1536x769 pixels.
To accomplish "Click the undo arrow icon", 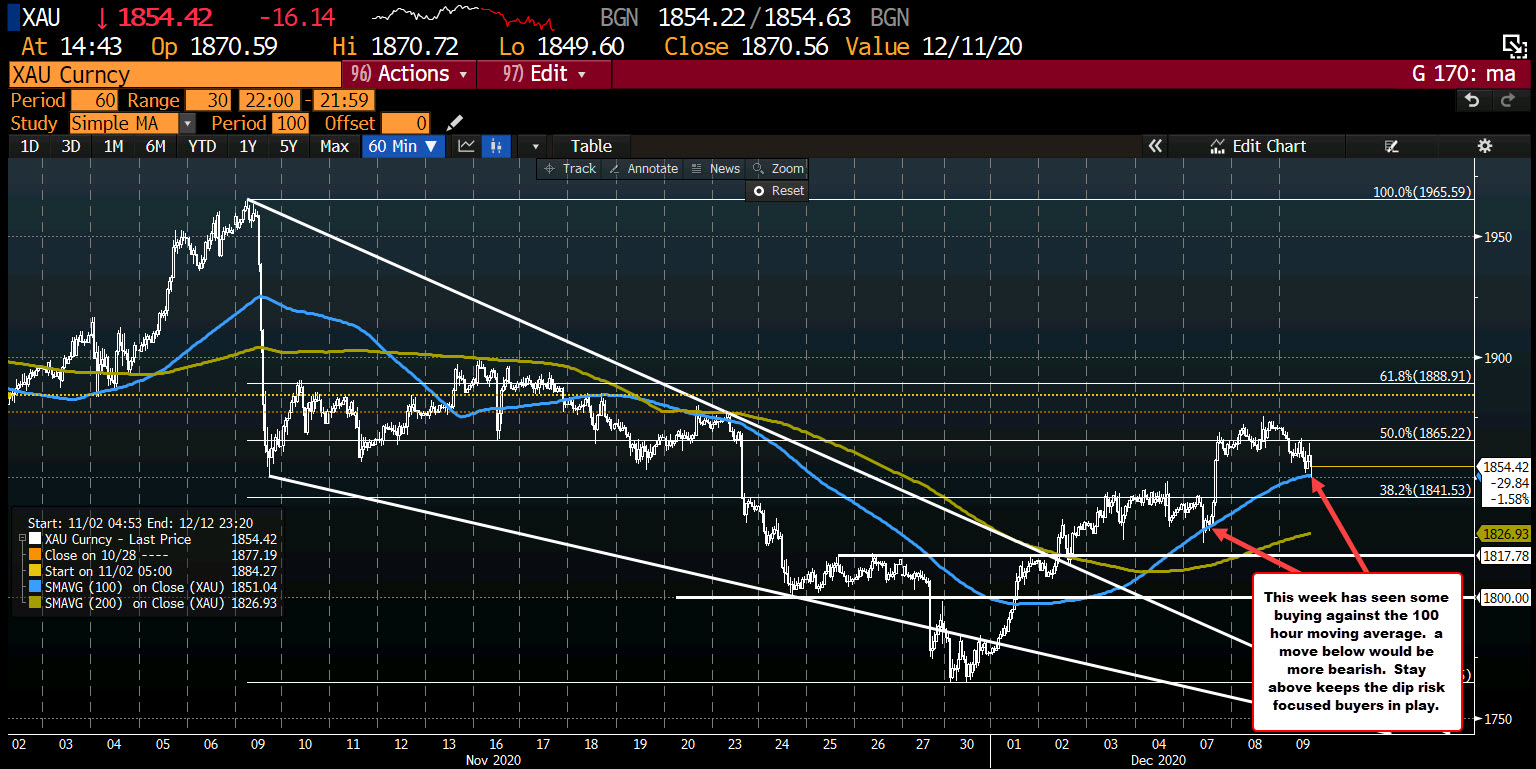I will 1472,100.
